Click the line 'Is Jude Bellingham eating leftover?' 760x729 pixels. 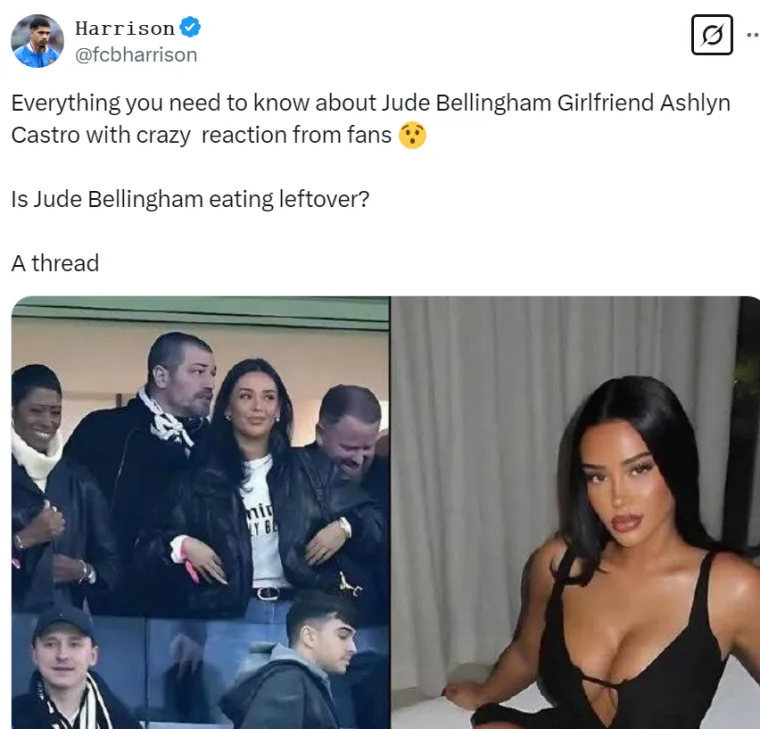[190, 199]
